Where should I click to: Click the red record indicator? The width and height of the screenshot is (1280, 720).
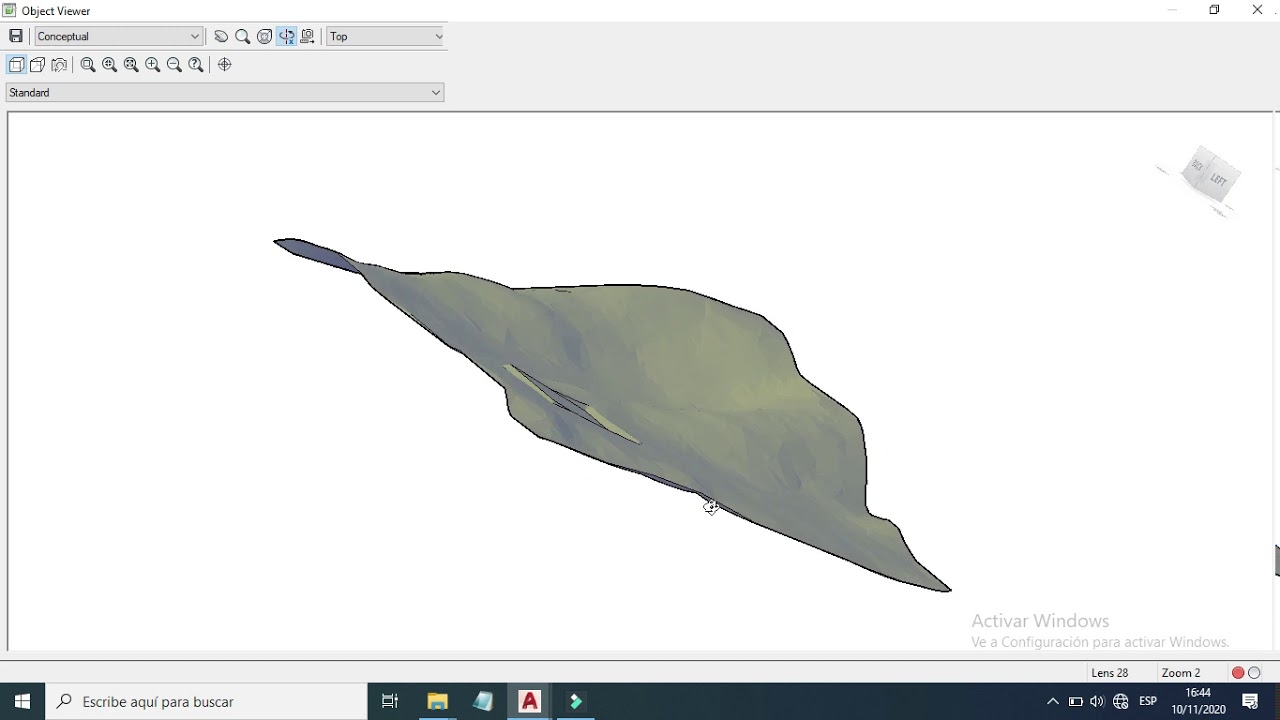tap(1238, 673)
